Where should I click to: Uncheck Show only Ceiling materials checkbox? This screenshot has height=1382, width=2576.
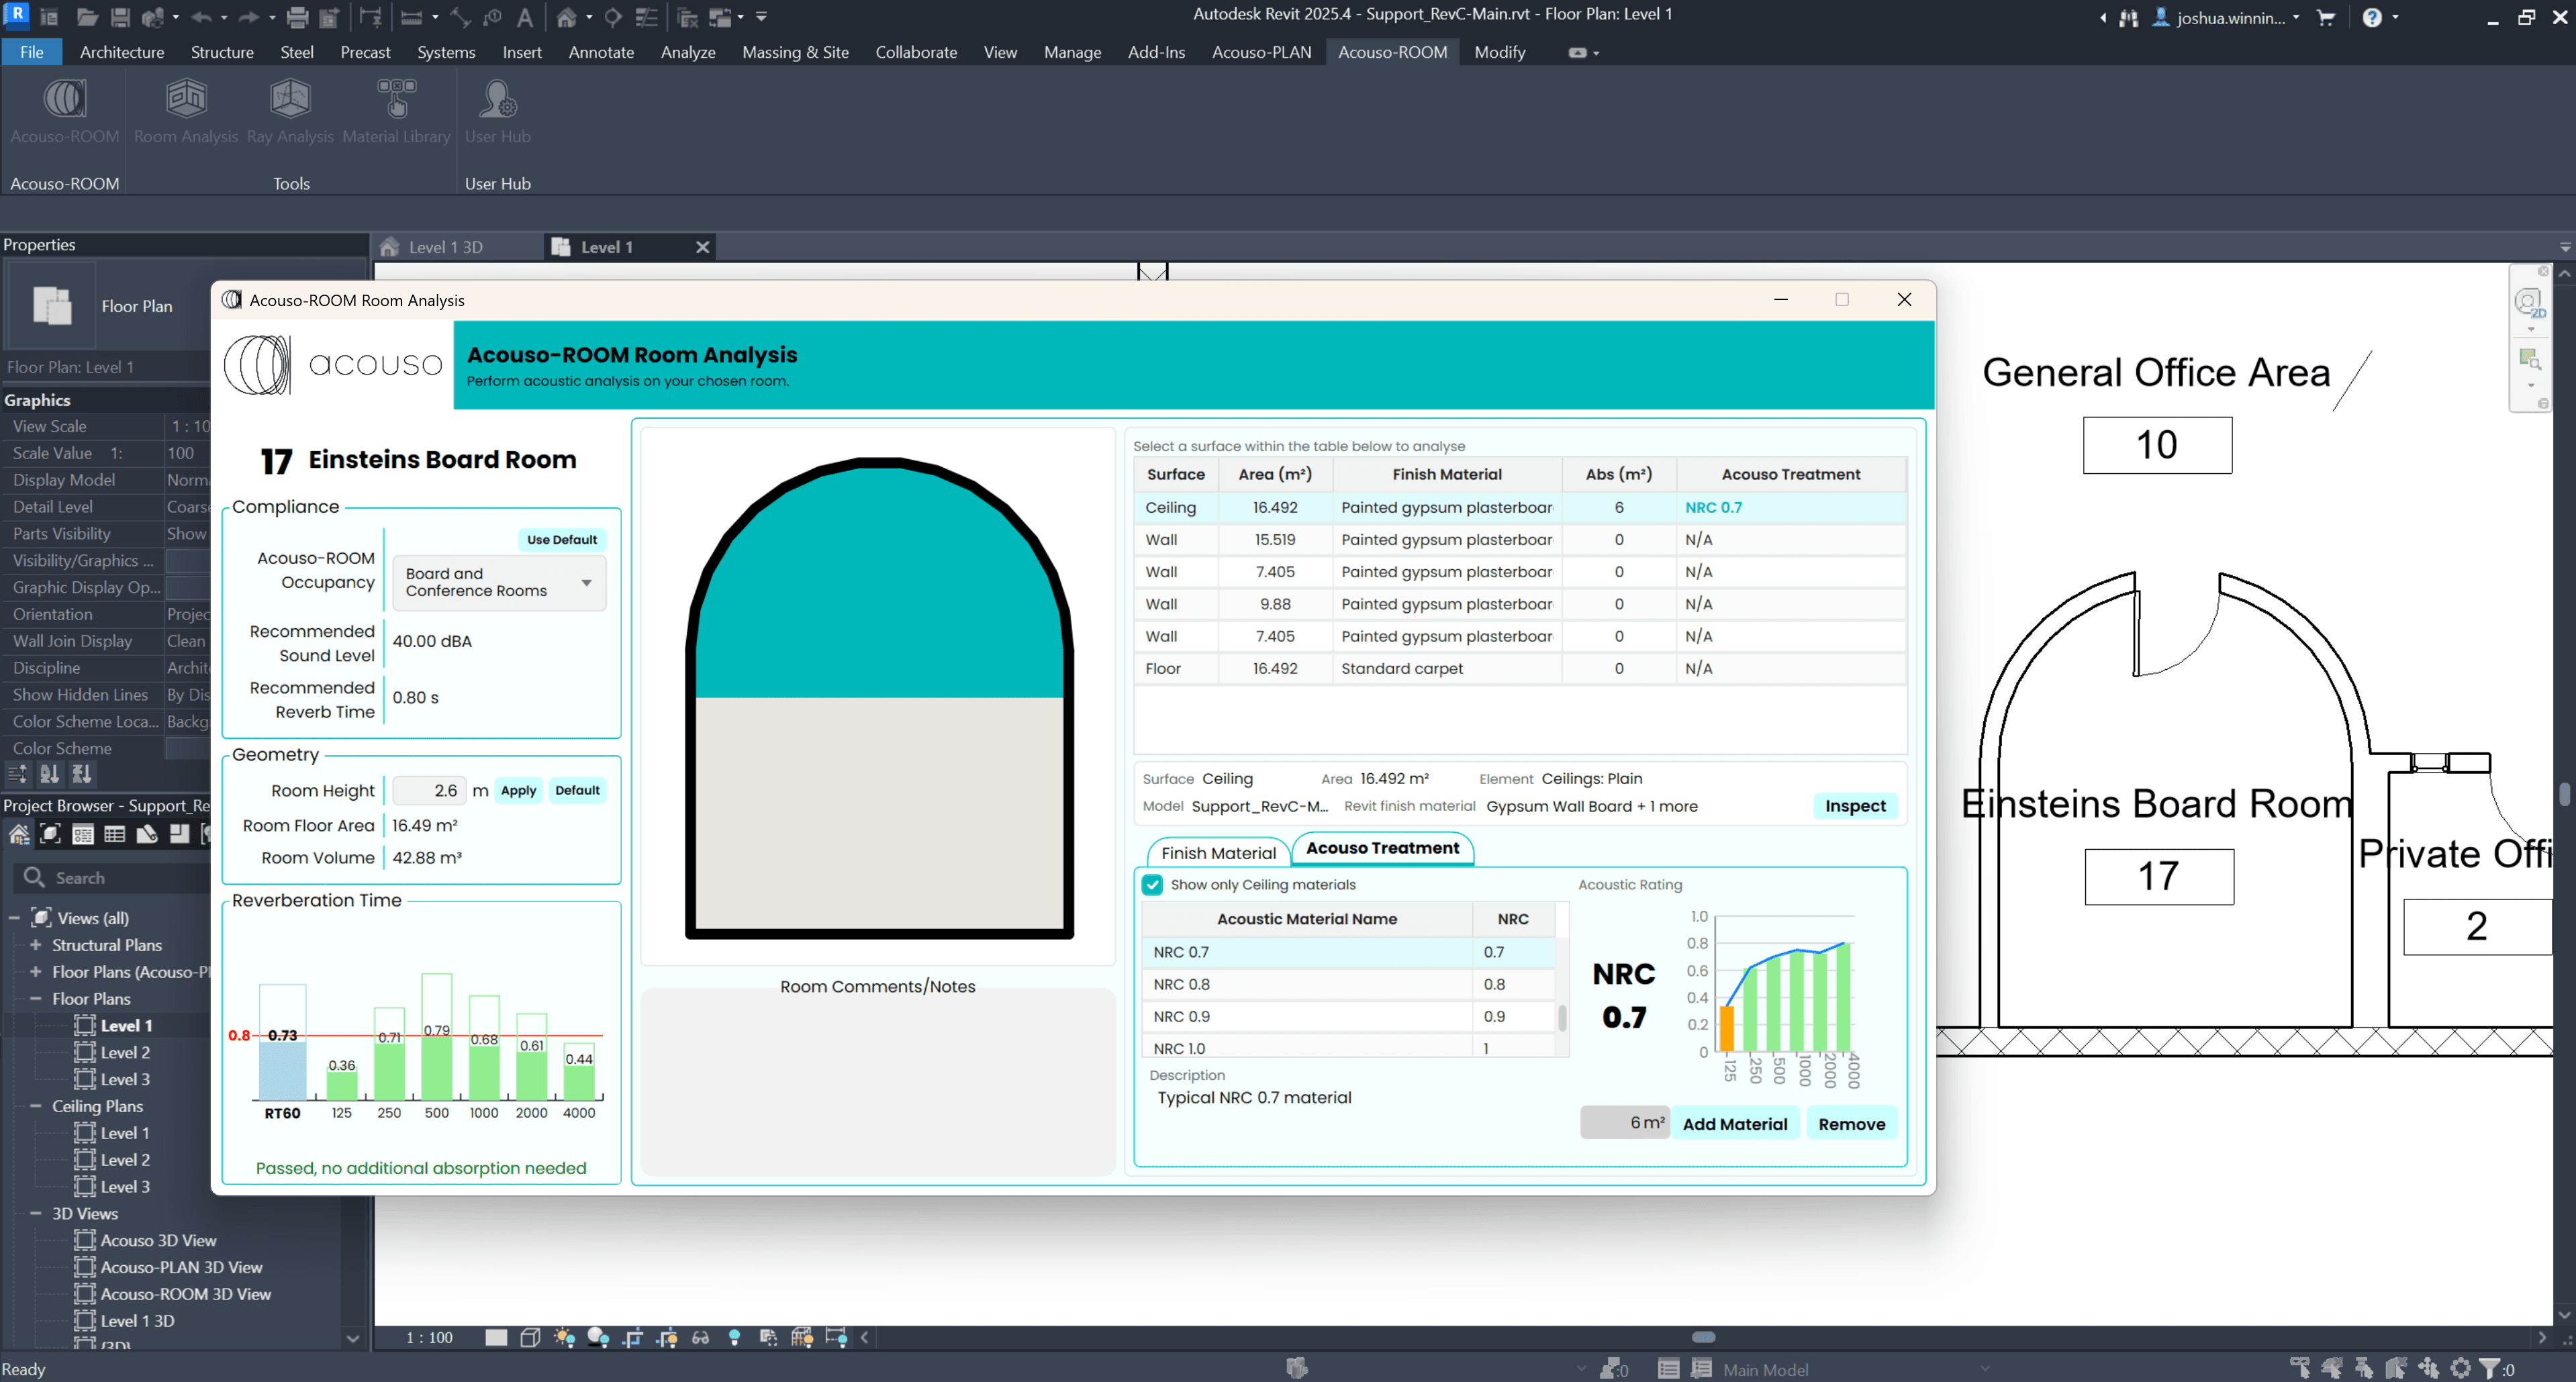(1152, 885)
